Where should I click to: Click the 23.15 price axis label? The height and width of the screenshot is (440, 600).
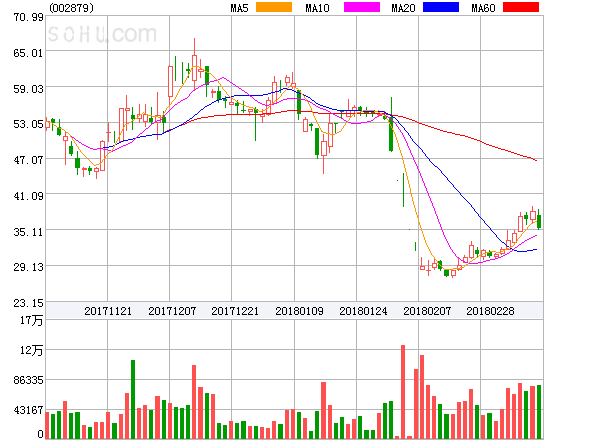coord(28,303)
